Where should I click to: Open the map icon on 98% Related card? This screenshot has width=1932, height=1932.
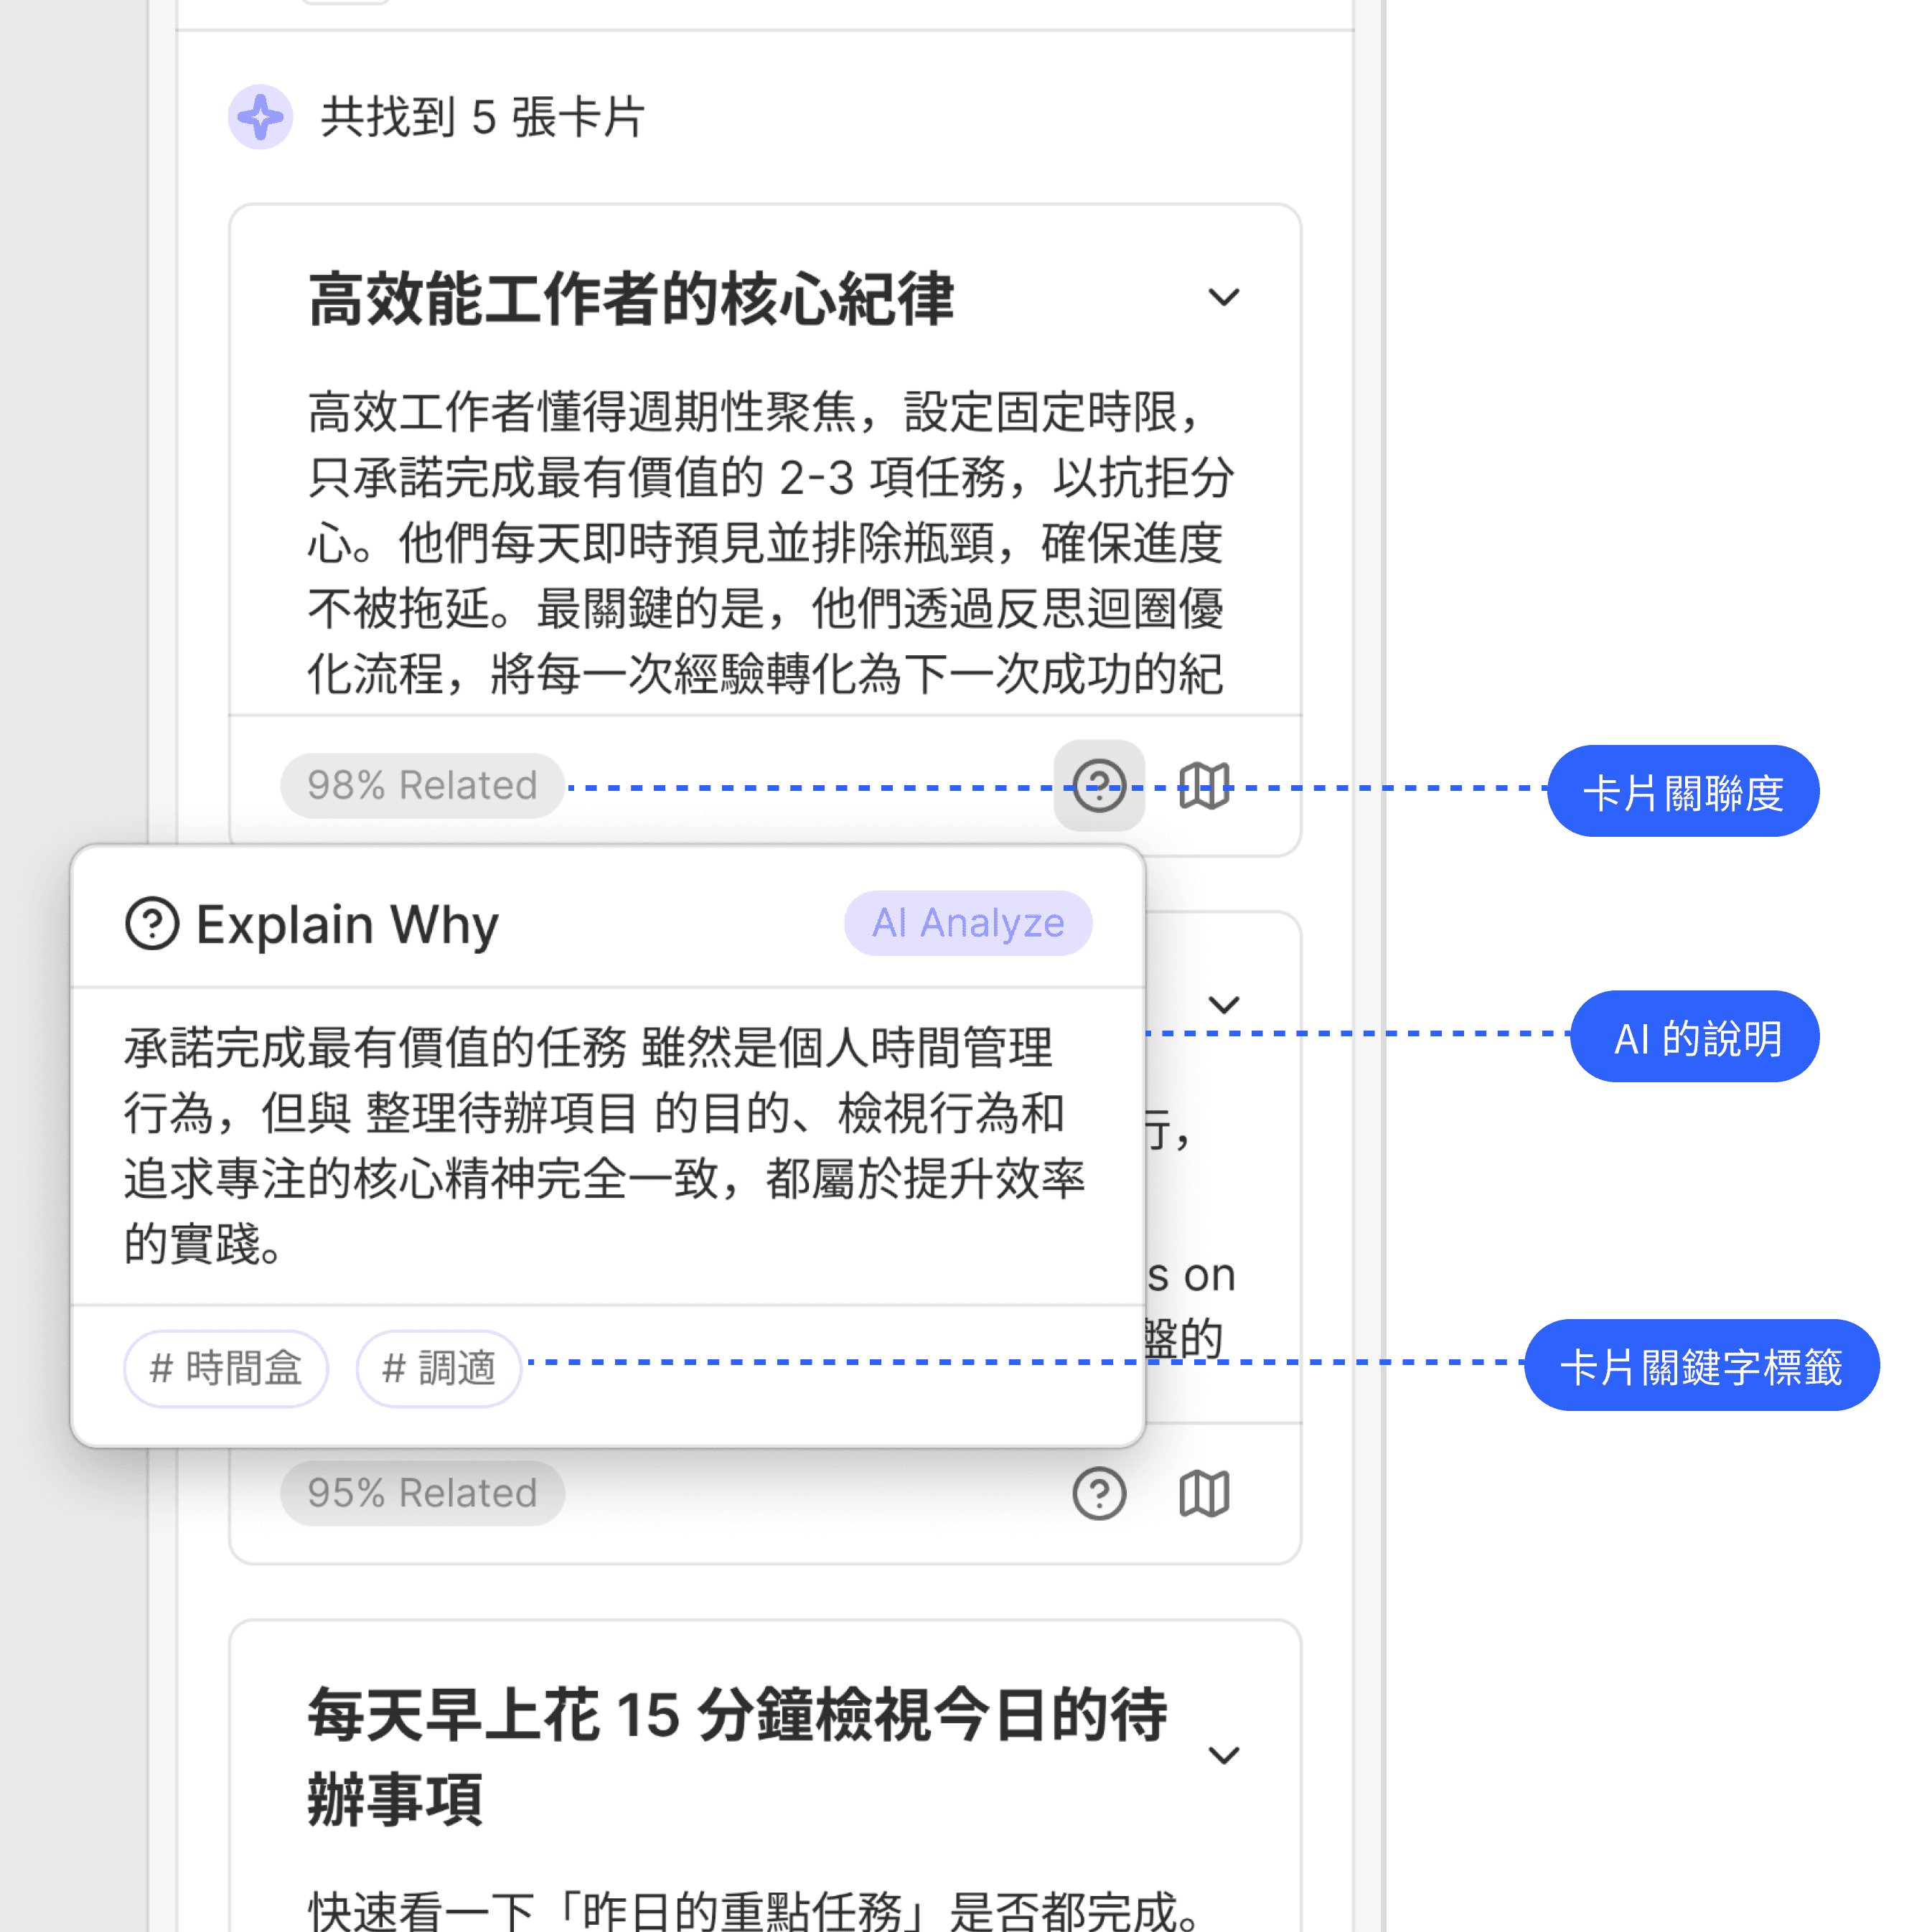[1203, 785]
